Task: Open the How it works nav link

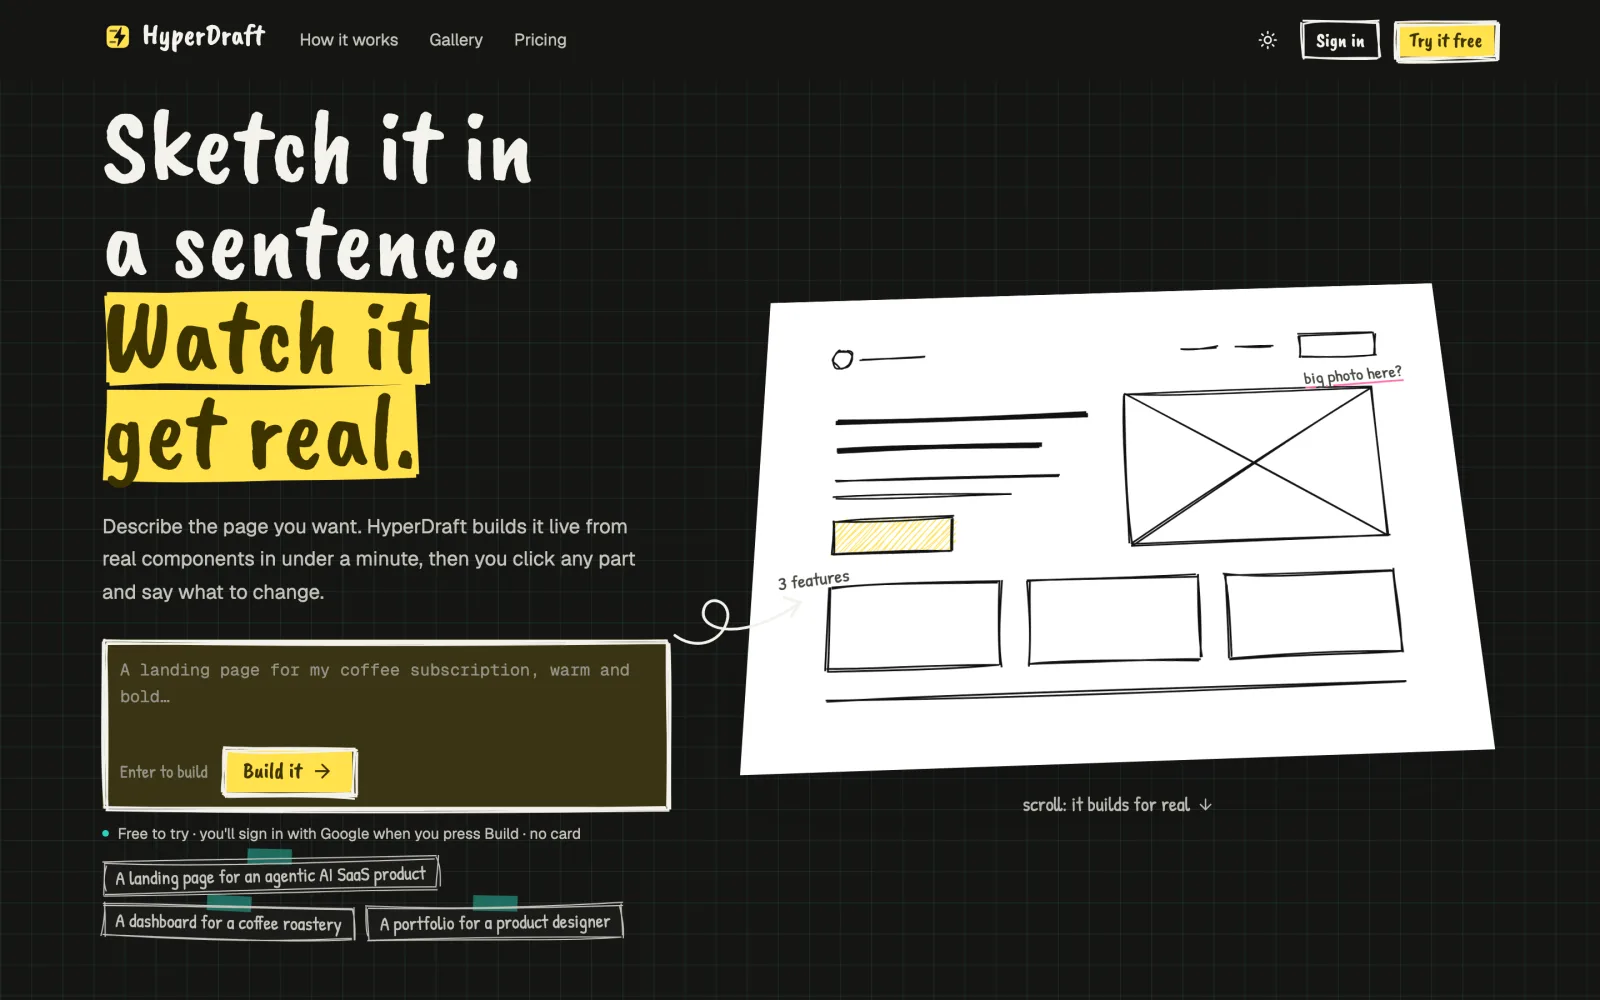Action: pos(349,40)
